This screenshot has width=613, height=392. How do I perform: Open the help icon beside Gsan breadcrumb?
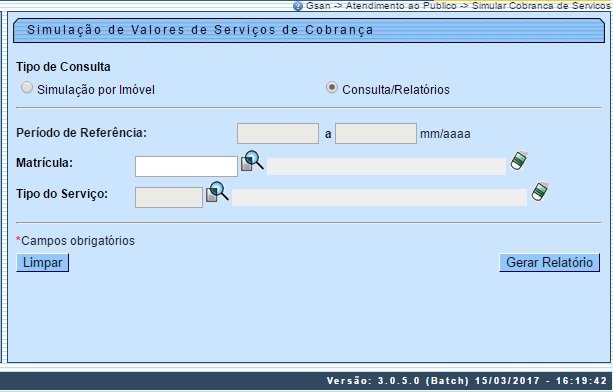click(x=298, y=6)
